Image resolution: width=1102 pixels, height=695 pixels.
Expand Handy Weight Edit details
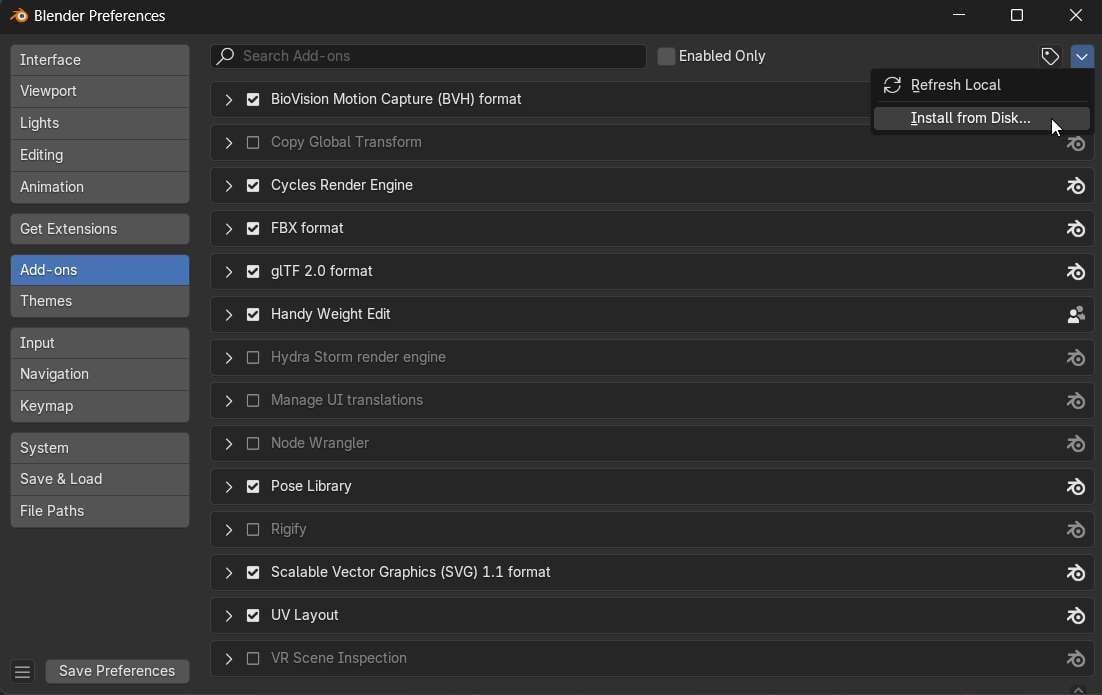[x=228, y=315]
